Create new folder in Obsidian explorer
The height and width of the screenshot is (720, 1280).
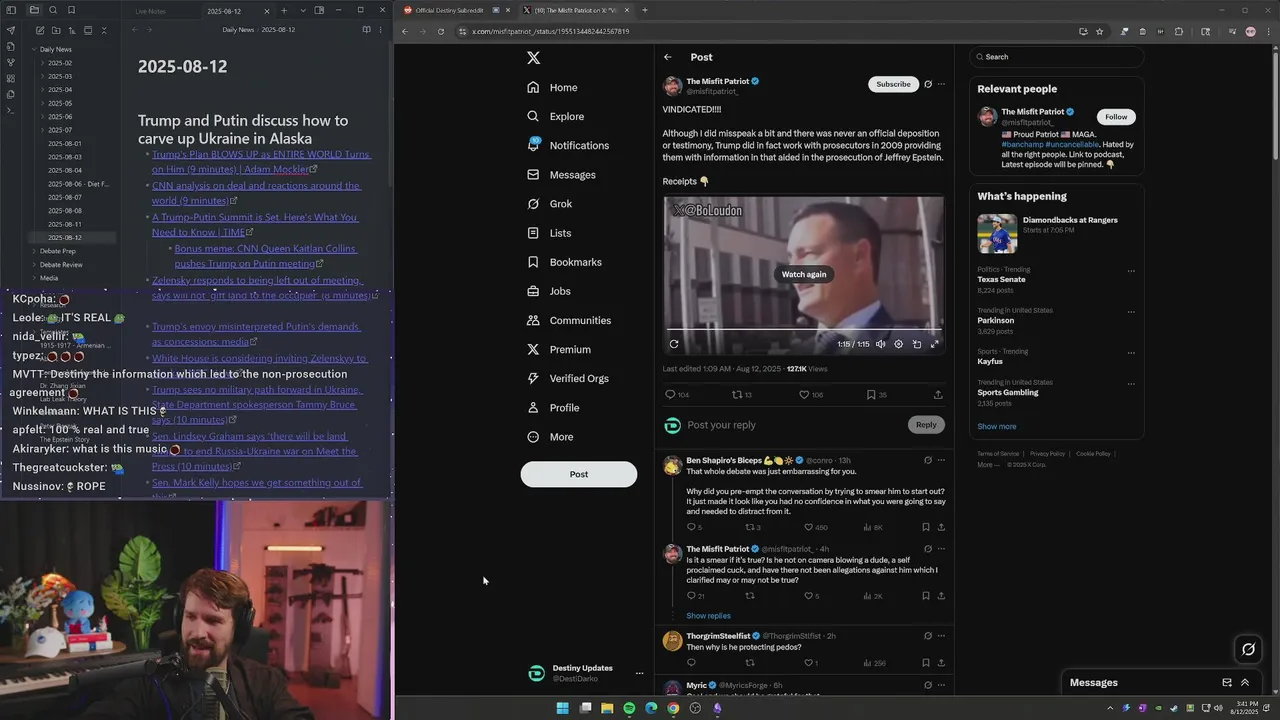tap(56, 30)
